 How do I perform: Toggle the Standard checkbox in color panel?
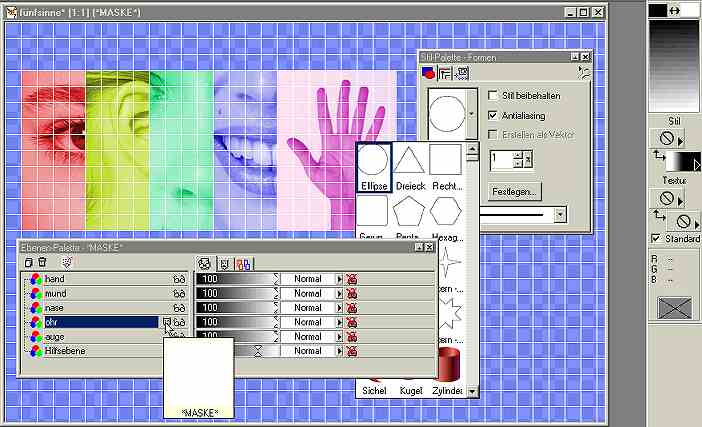pos(656,239)
